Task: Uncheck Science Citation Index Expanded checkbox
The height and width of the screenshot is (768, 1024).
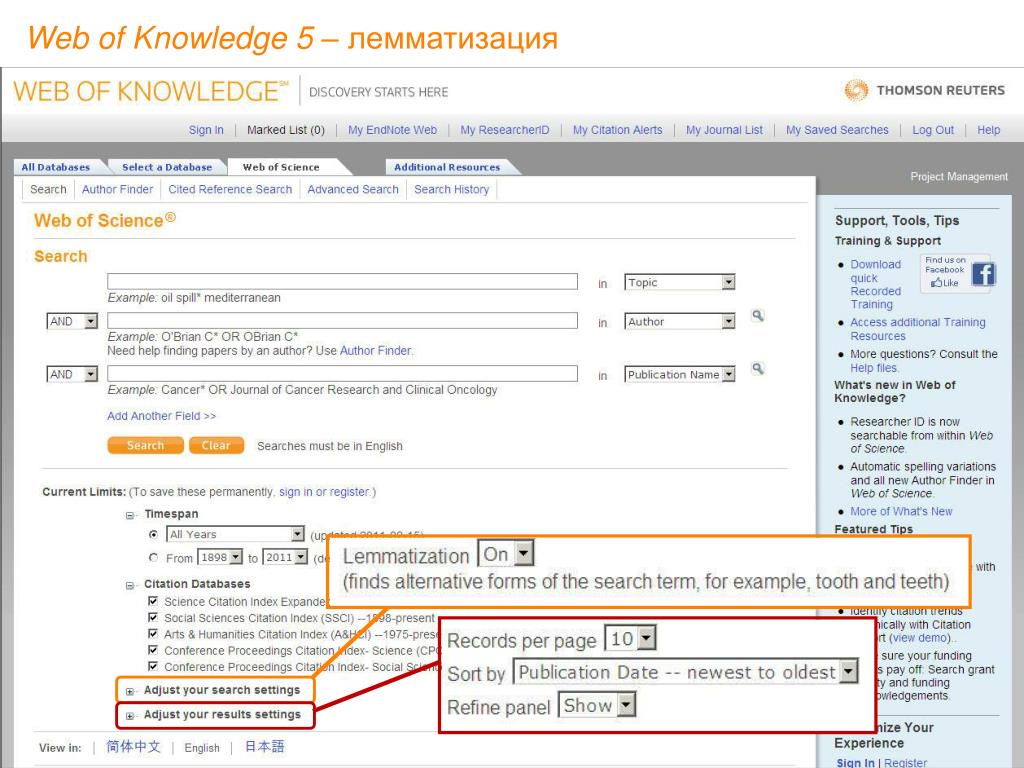Action: point(153,601)
